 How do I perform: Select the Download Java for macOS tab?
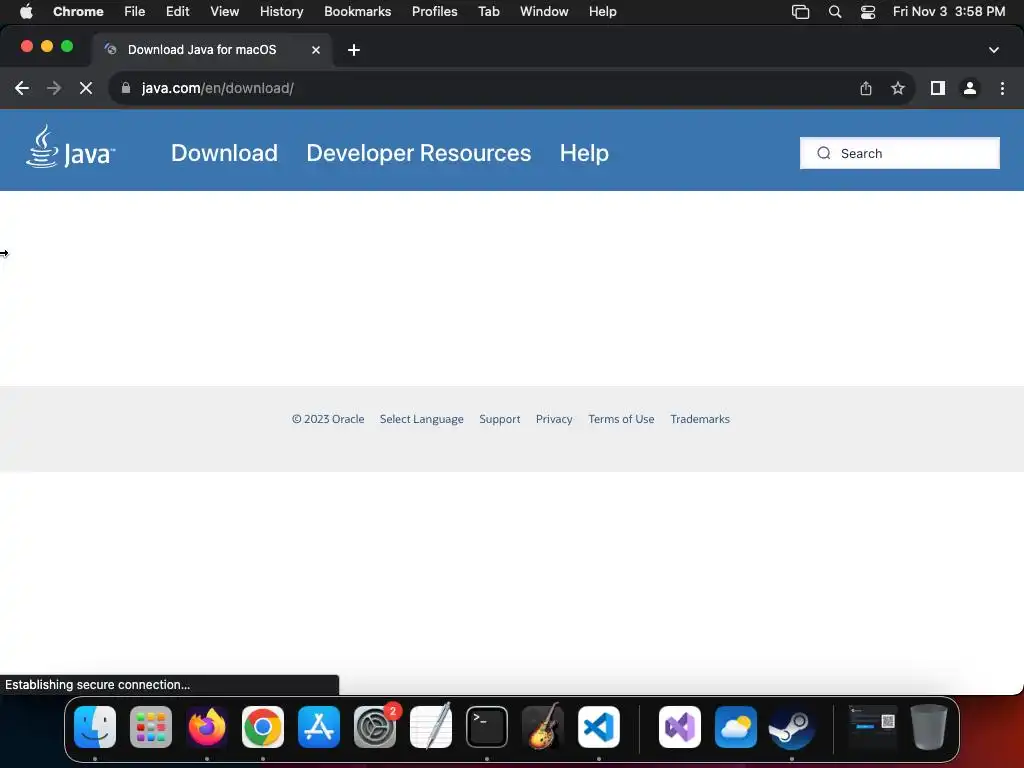(x=212, y=50)
